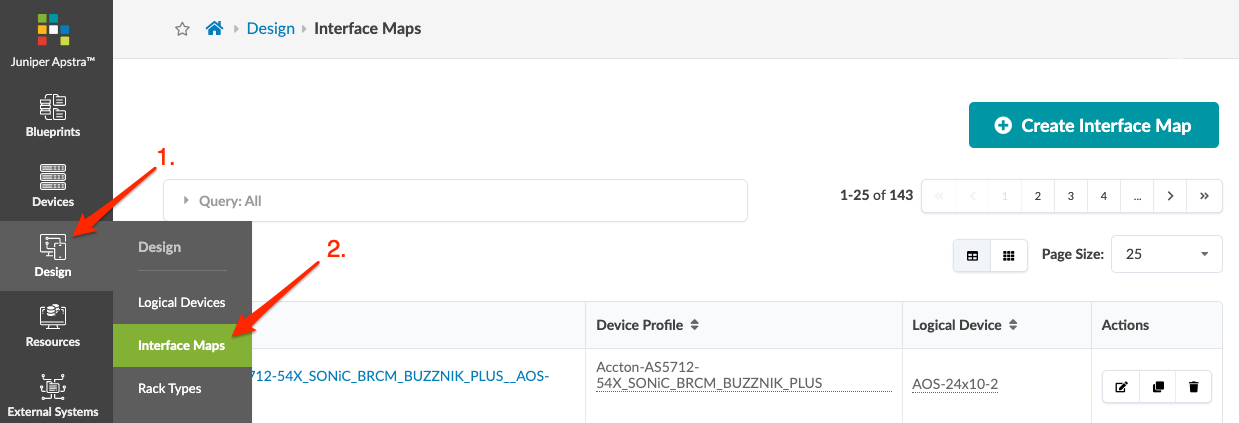Go to home via house icon
This screenshot has width=1239, height=423.
pyautogui.click(x=214, y=29)
